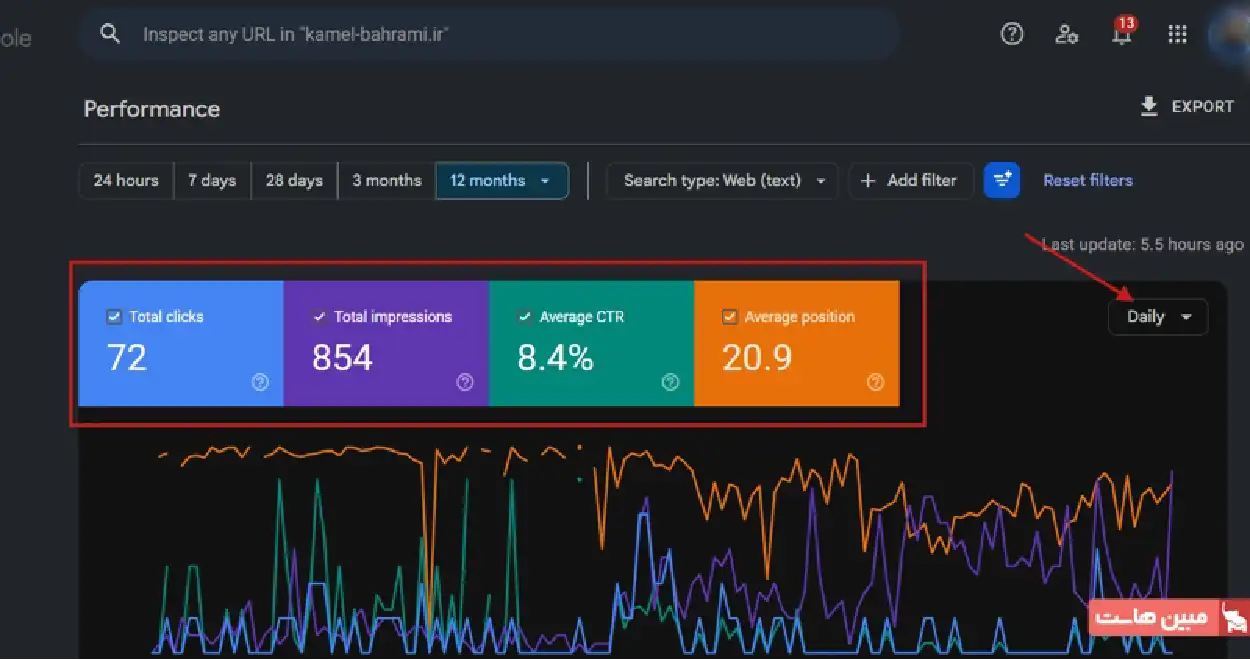Click the Performance page heading
Viewport: 1250px width, 660px height.
coord(152,109)
